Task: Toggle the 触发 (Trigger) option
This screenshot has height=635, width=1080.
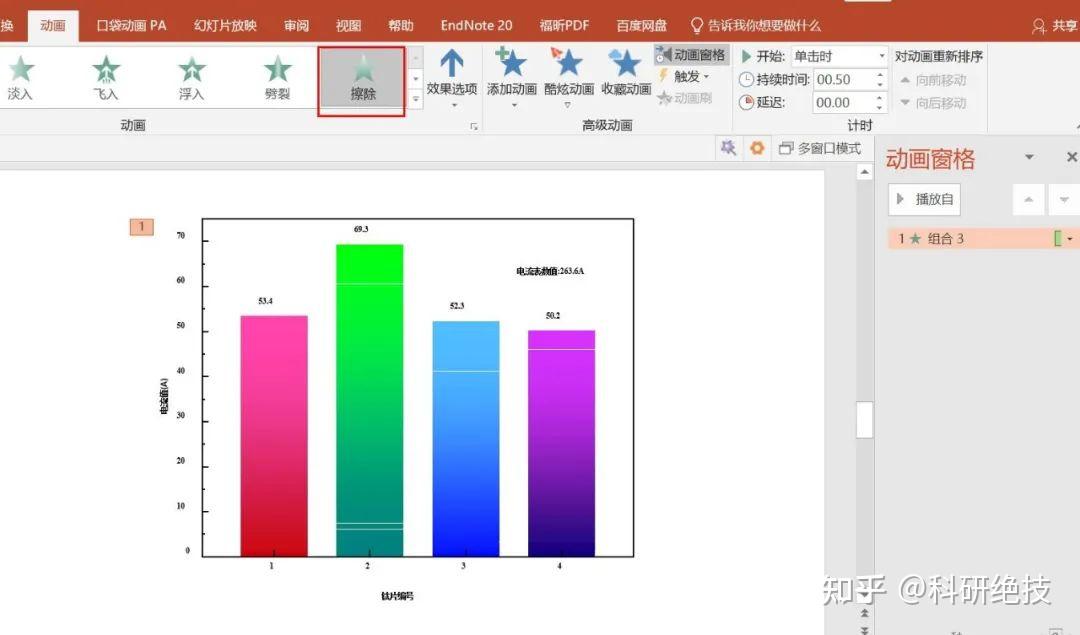Action: click(685, 77)
